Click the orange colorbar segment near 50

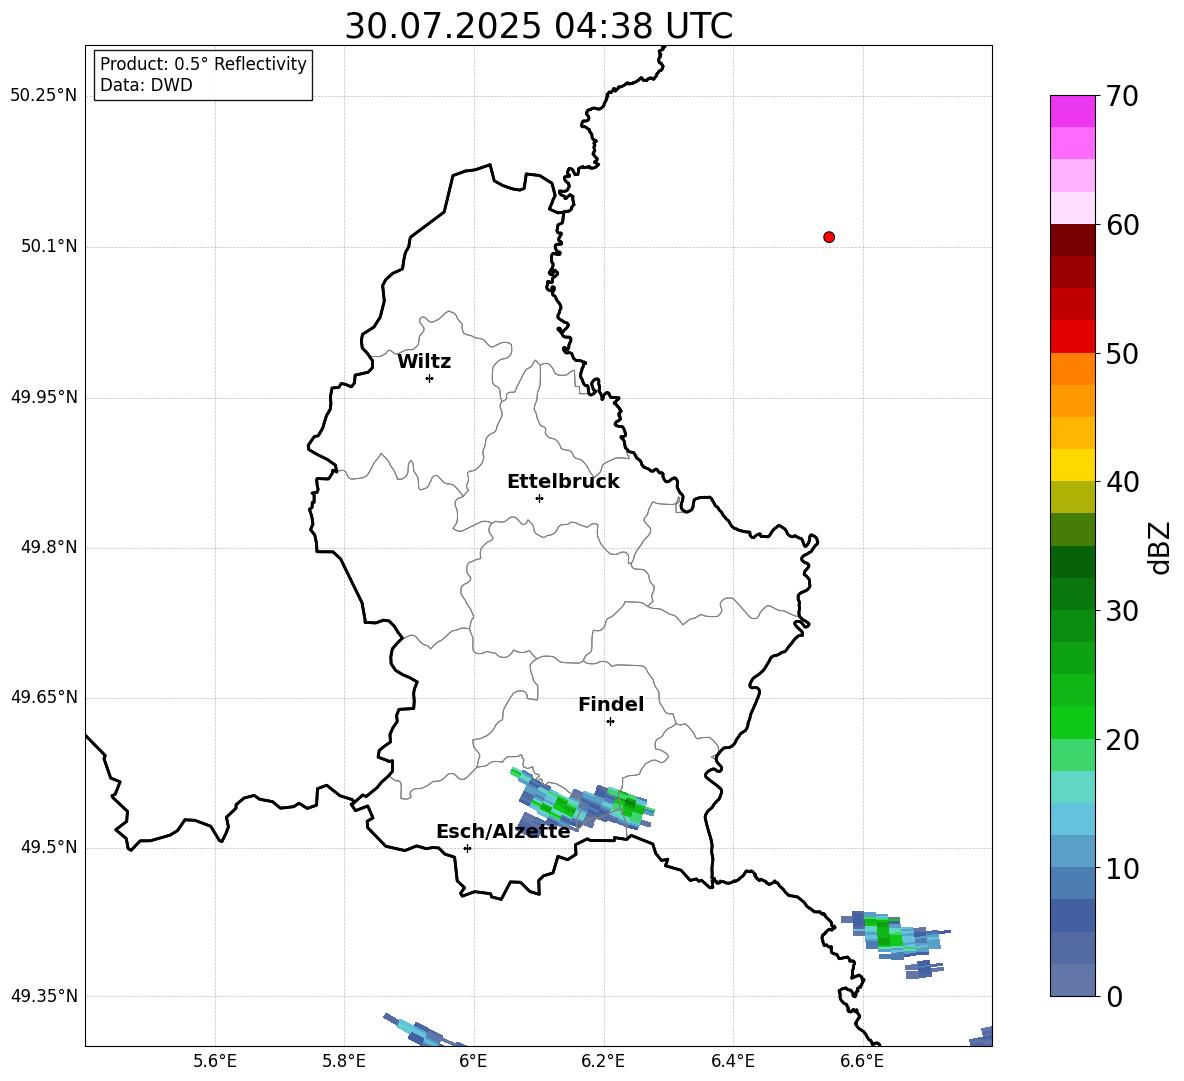1072,369
